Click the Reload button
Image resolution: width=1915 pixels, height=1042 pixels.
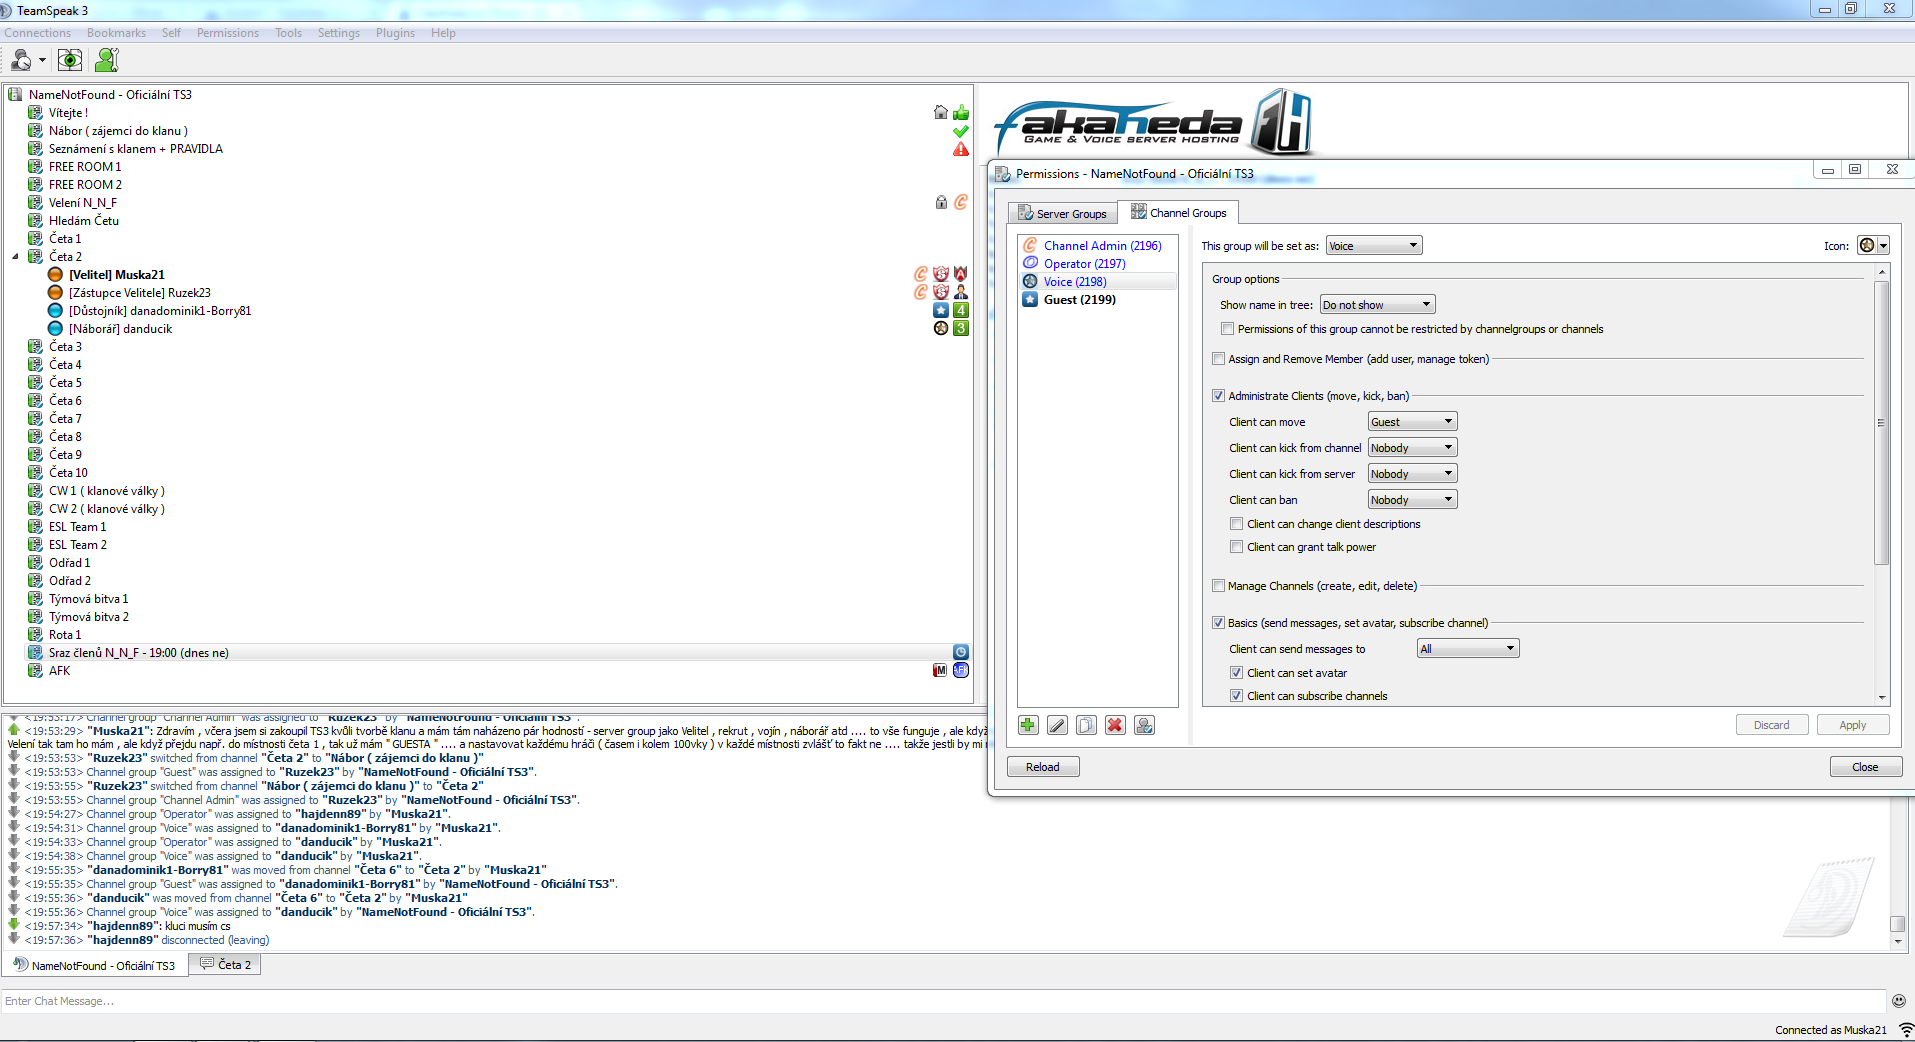click(x=1042, y=767)
